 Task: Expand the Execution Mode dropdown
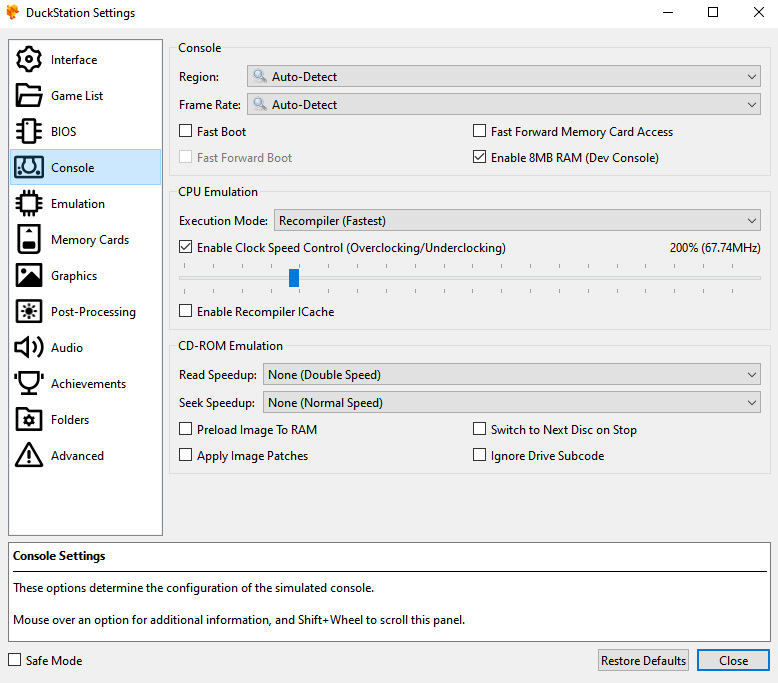(517, 220)
